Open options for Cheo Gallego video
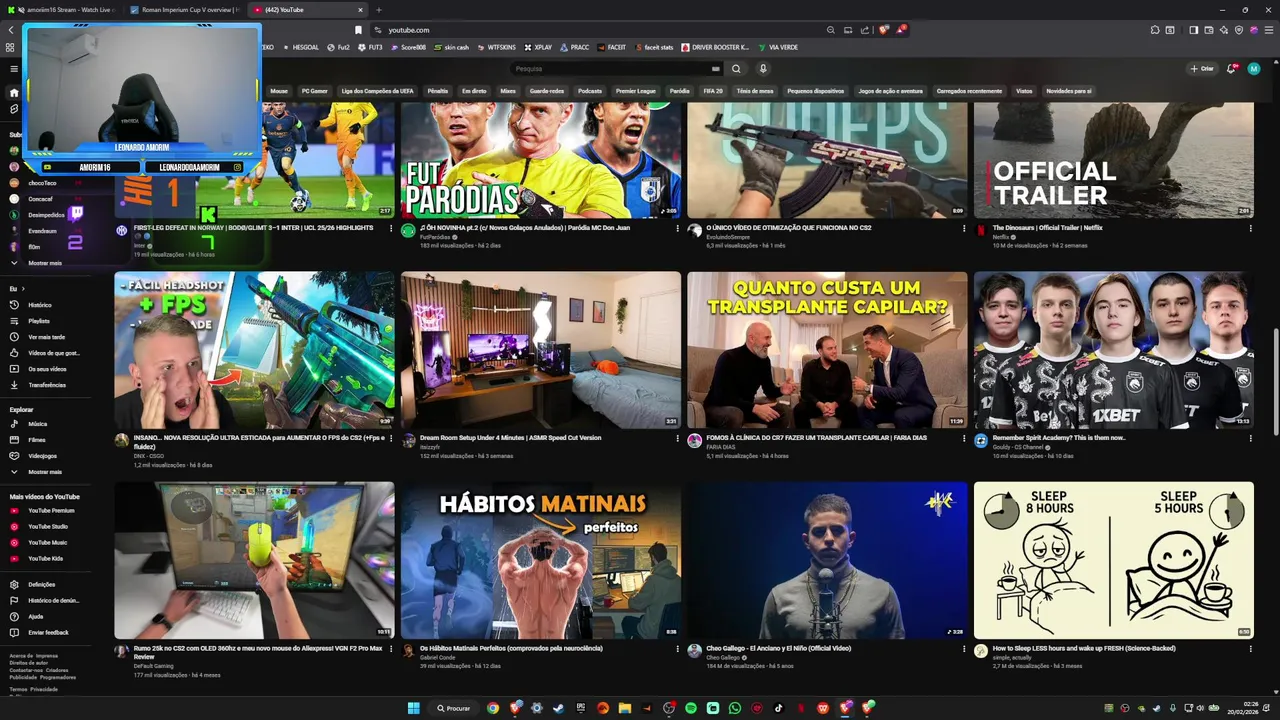This screenshot has width=1280, height=720. click(x=964, y=648)
